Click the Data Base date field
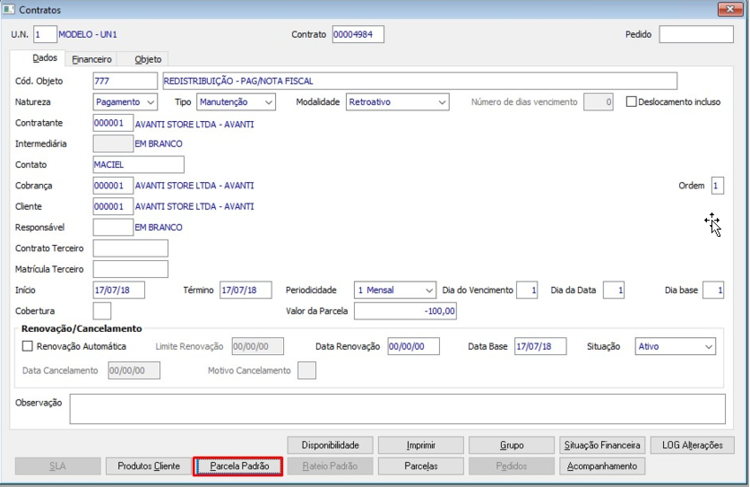Image resolution: width=750 pixels, height=487 pixels. pyautogui.click(x=540, y=346)
